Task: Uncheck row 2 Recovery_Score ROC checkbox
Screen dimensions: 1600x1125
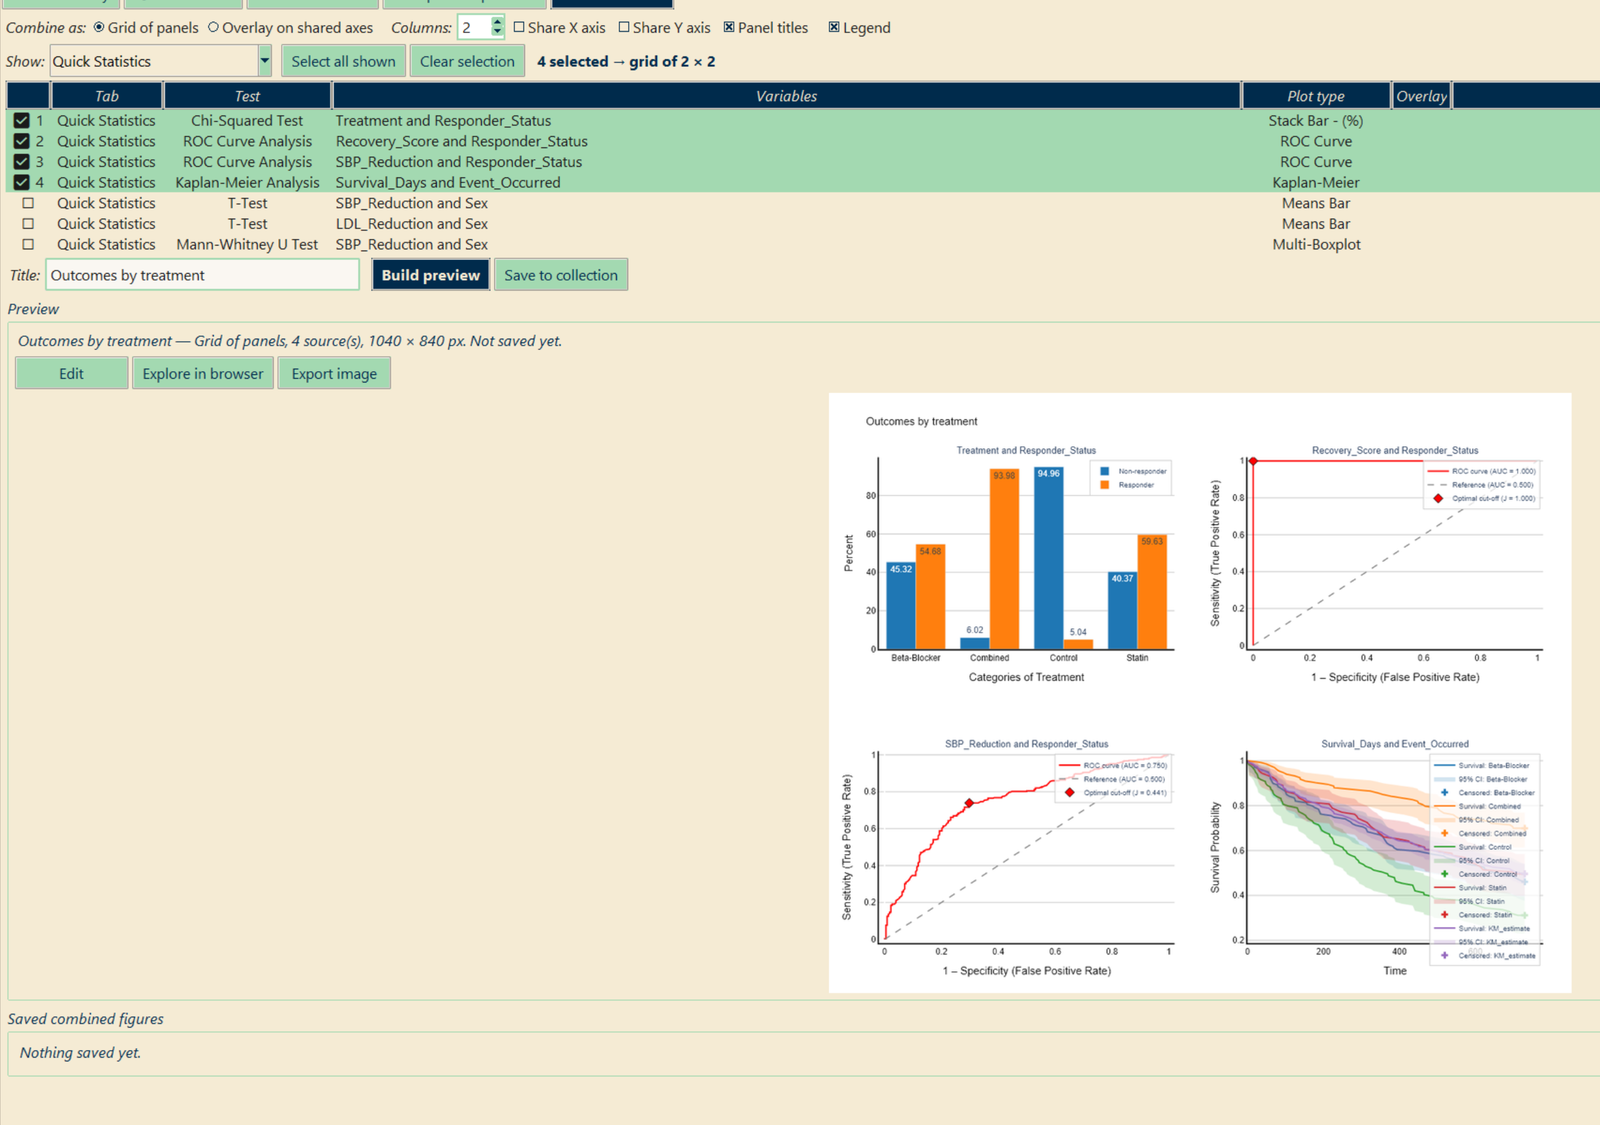Action: (x=21, y=141)
